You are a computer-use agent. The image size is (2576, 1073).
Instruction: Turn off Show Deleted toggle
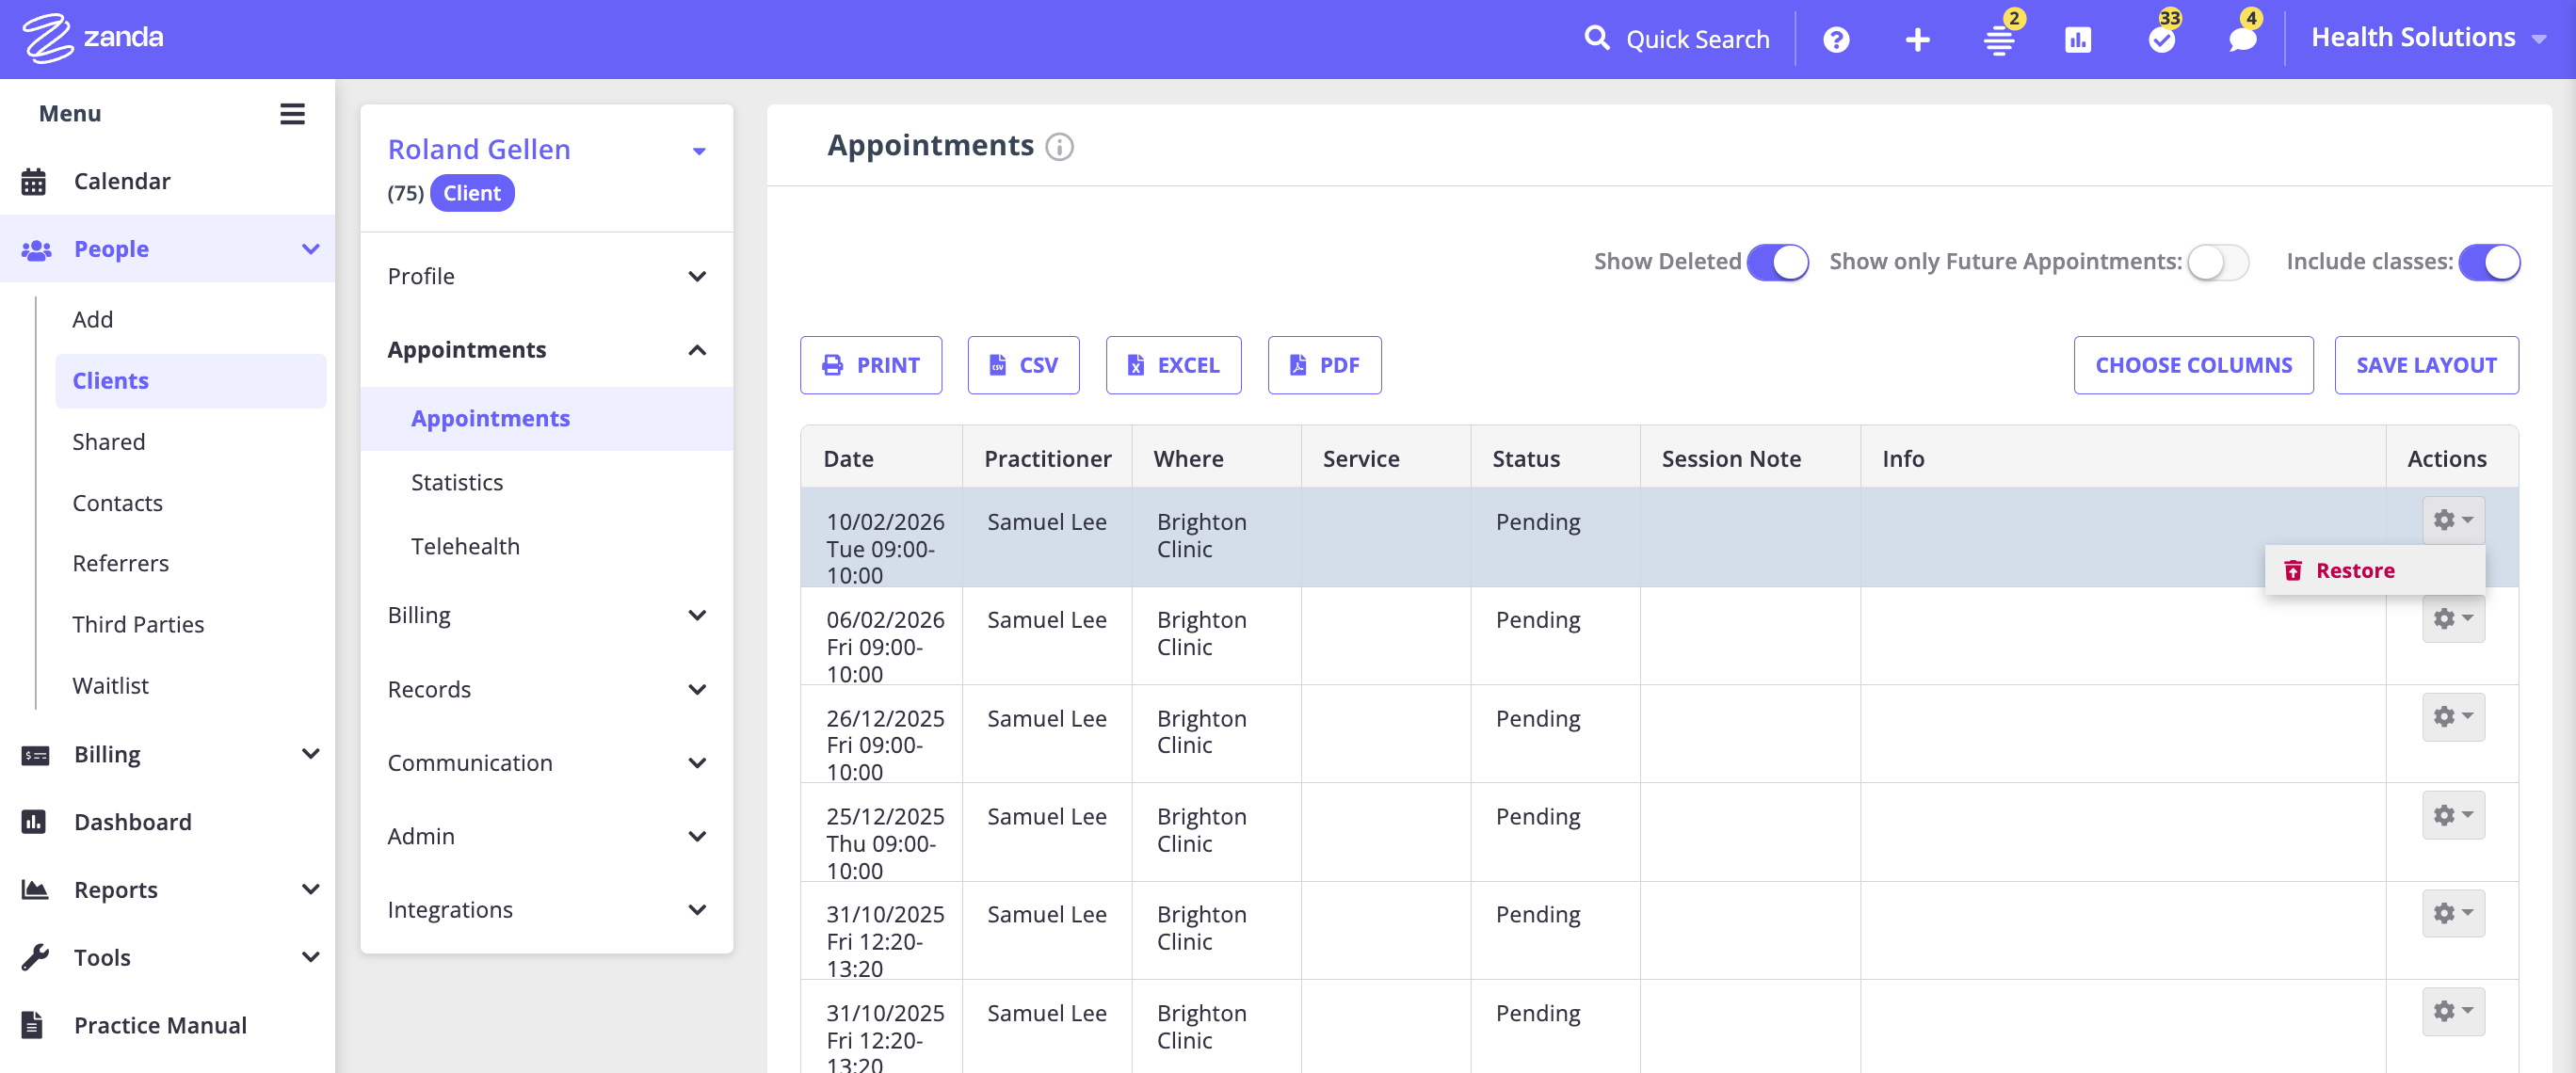[1777, 262]
